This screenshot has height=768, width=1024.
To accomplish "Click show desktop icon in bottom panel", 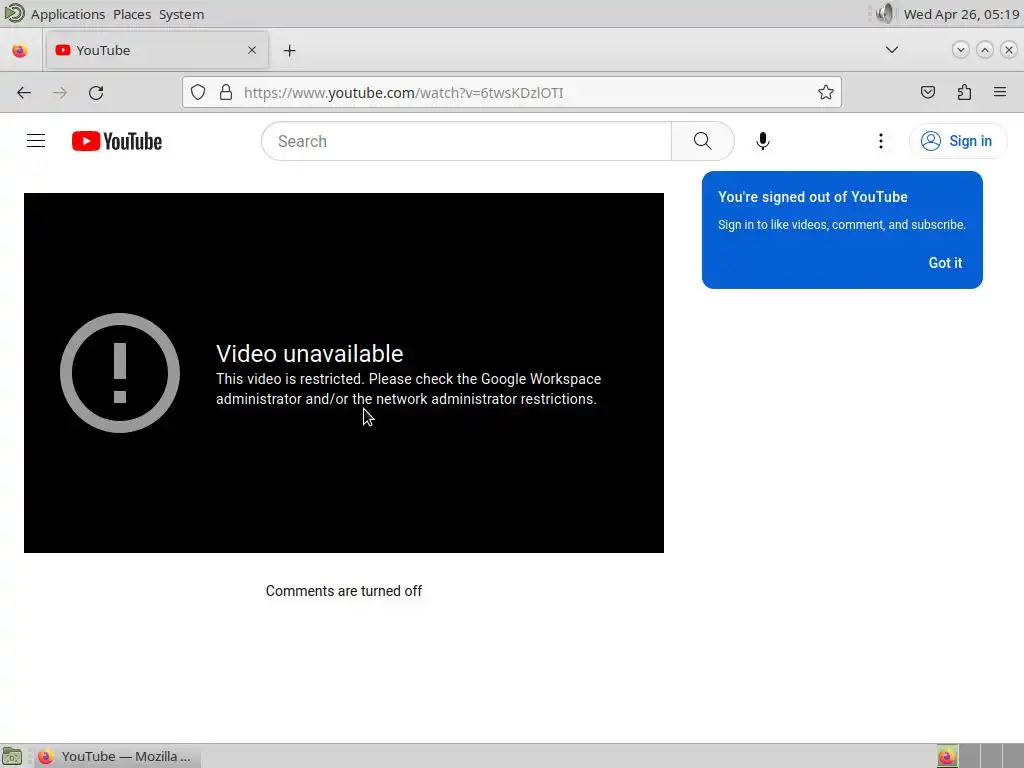I will tap(12, 756).
